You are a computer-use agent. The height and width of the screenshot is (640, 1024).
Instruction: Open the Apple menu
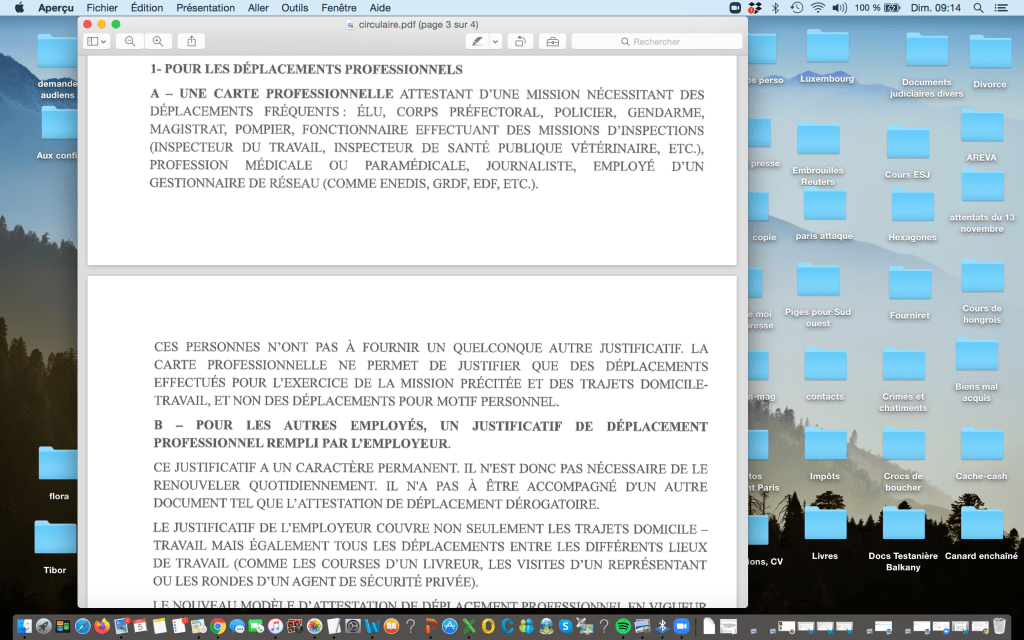pos(18,8)
